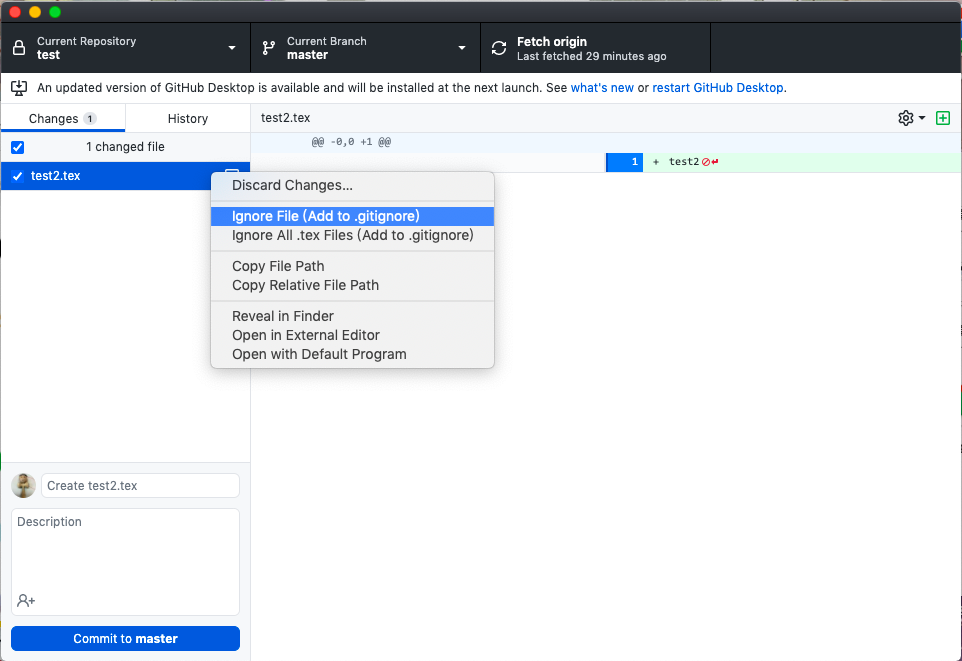Click the user avatar beside summary field
Image resolution: width=962 pixels, height=661 pixels.
(23, 486)
